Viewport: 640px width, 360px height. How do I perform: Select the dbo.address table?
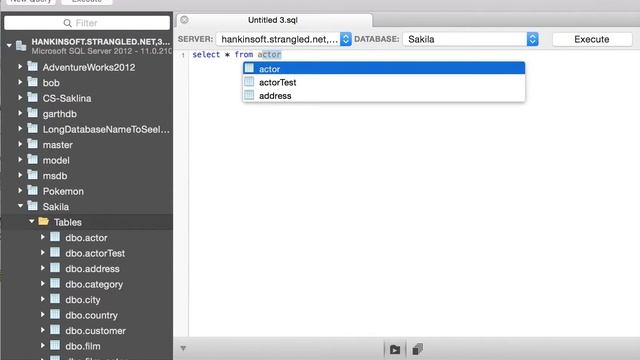[x=92, y=269]
